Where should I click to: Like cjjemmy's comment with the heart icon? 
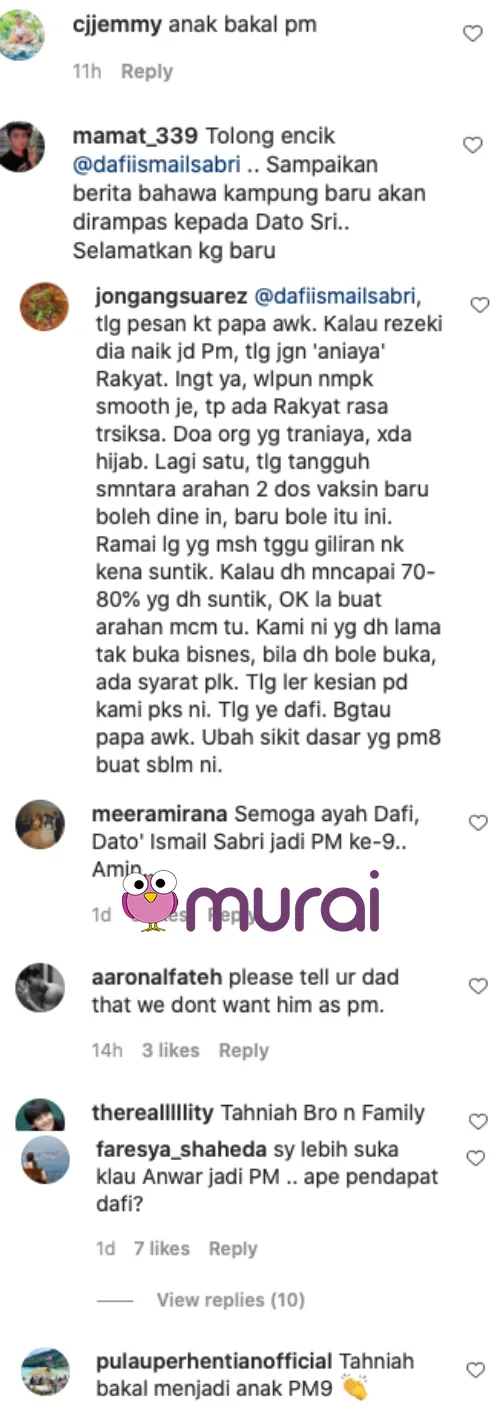point(472,34)
